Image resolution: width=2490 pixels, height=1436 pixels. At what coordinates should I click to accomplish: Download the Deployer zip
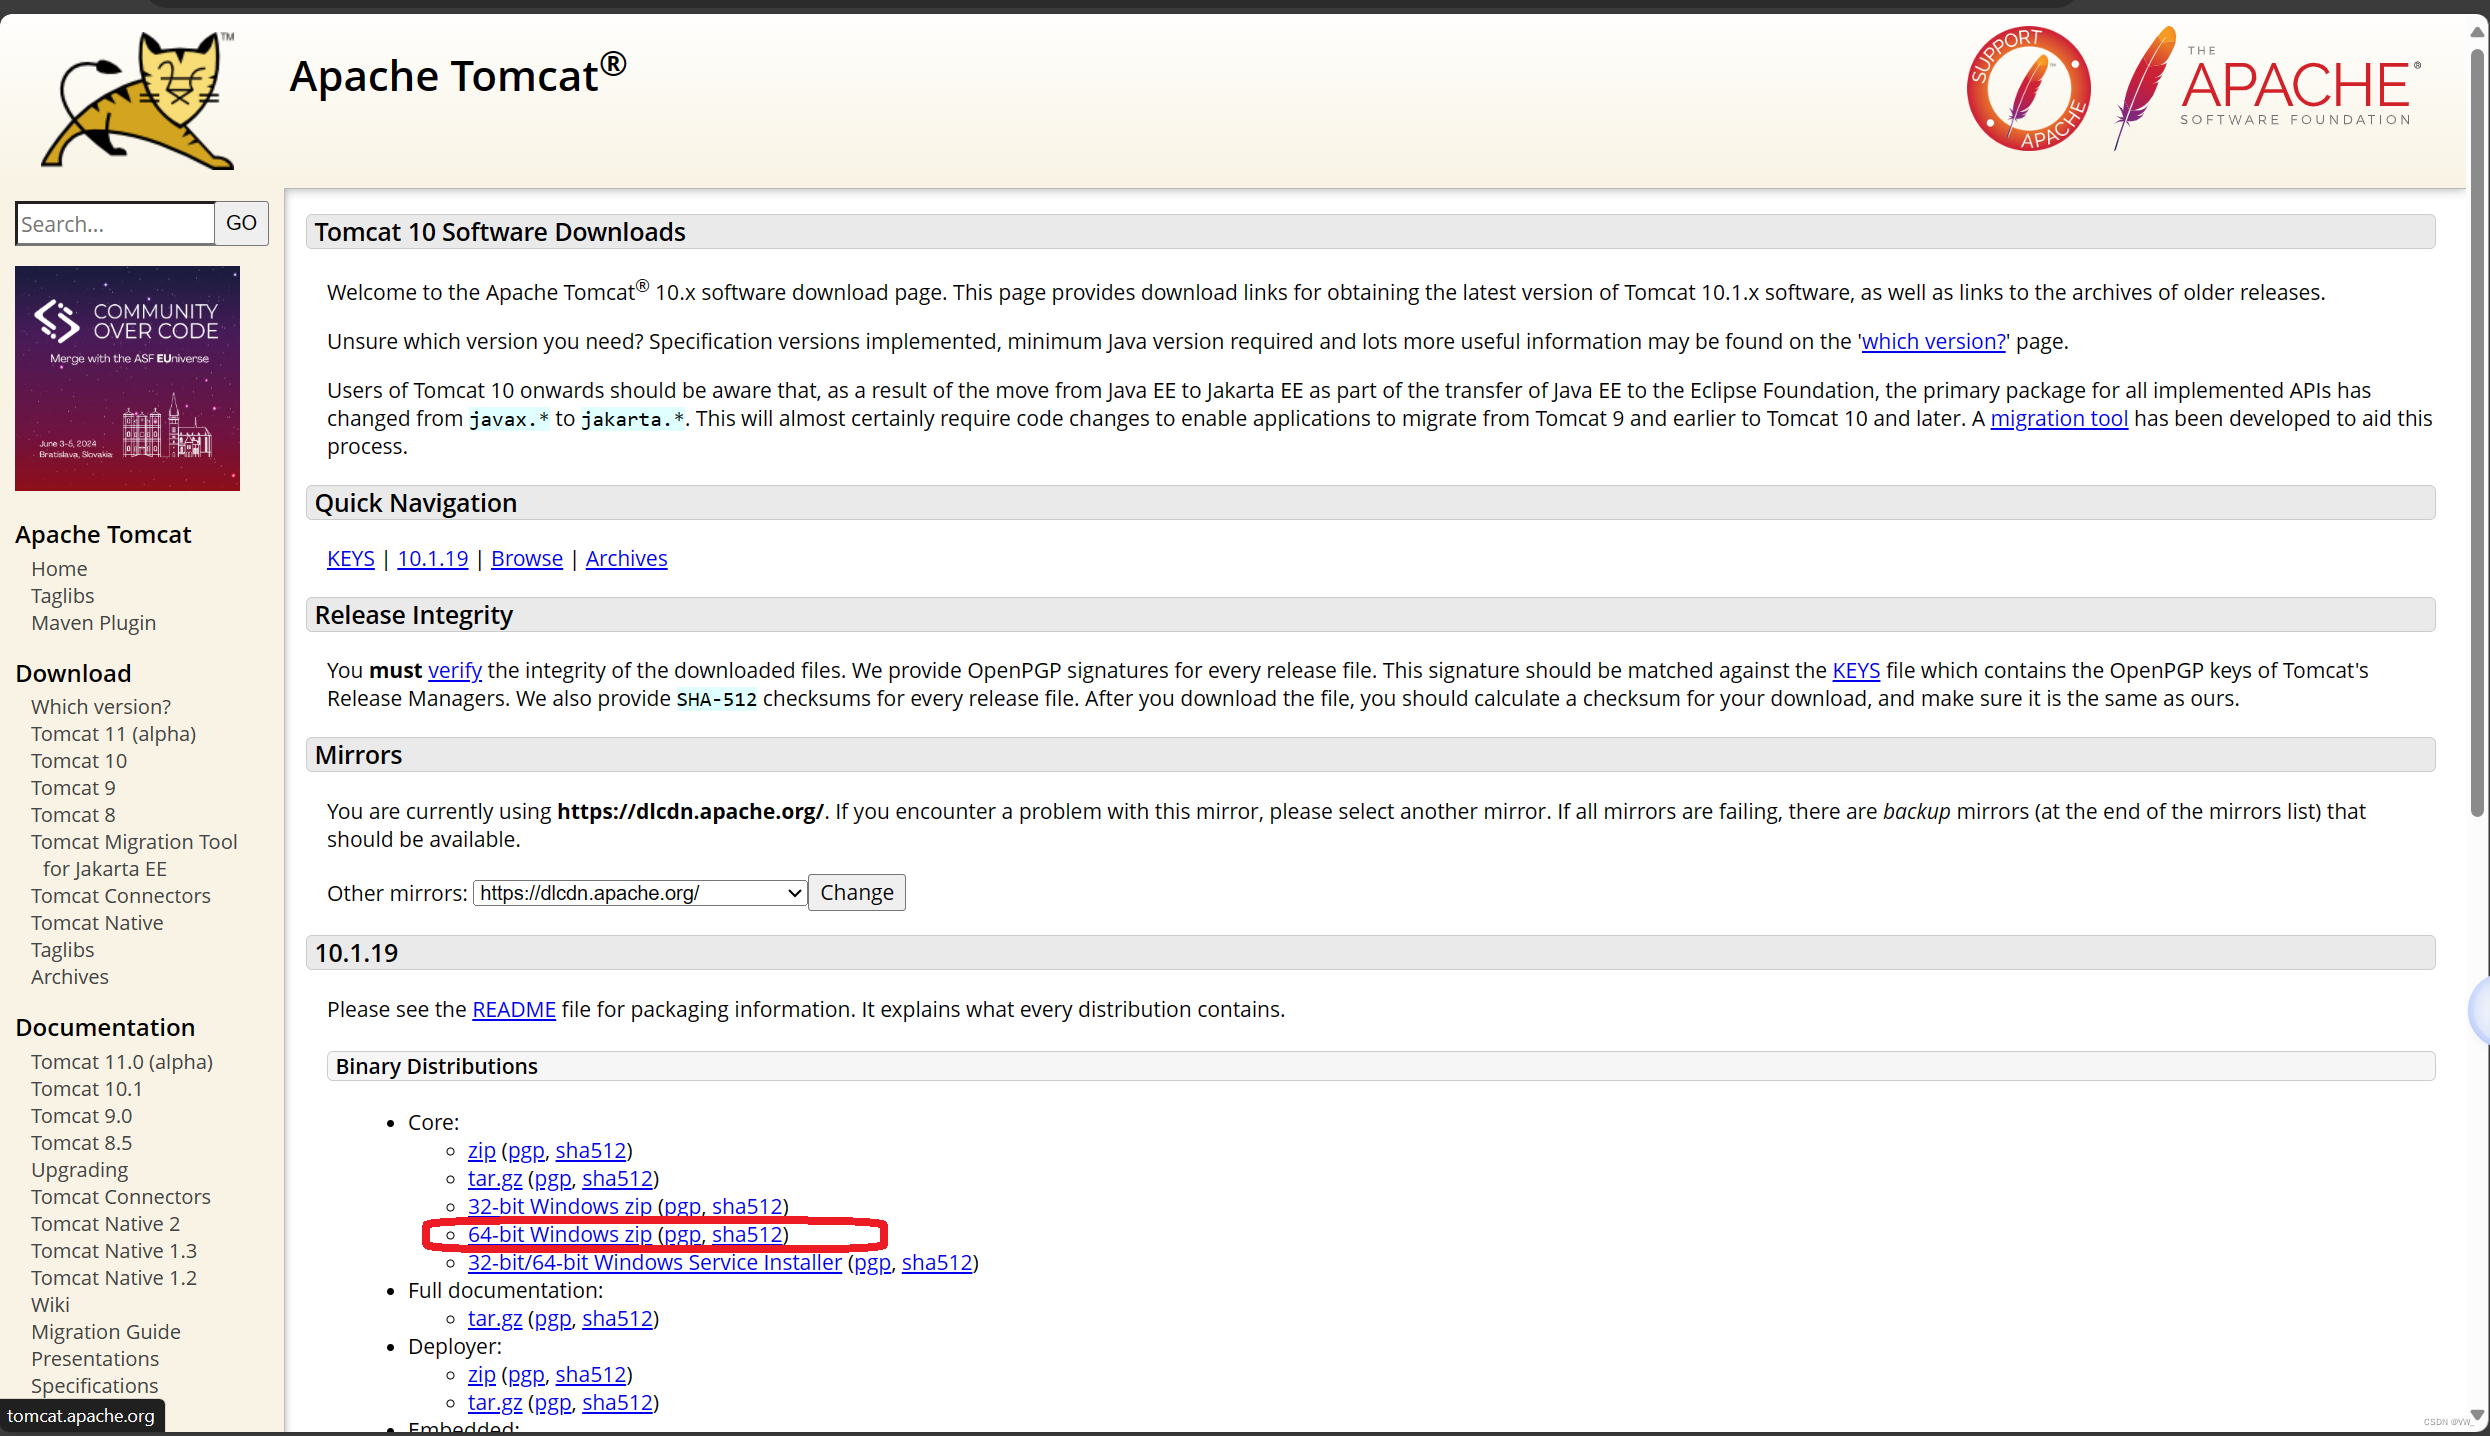pos(482,1375)
